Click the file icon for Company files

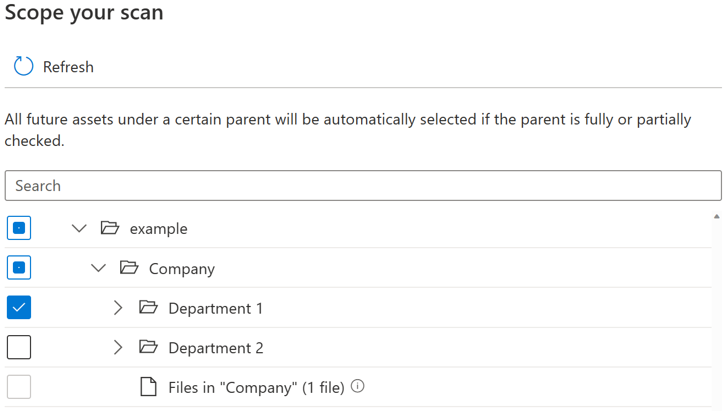pyautogui.click(x=148, y=387)
